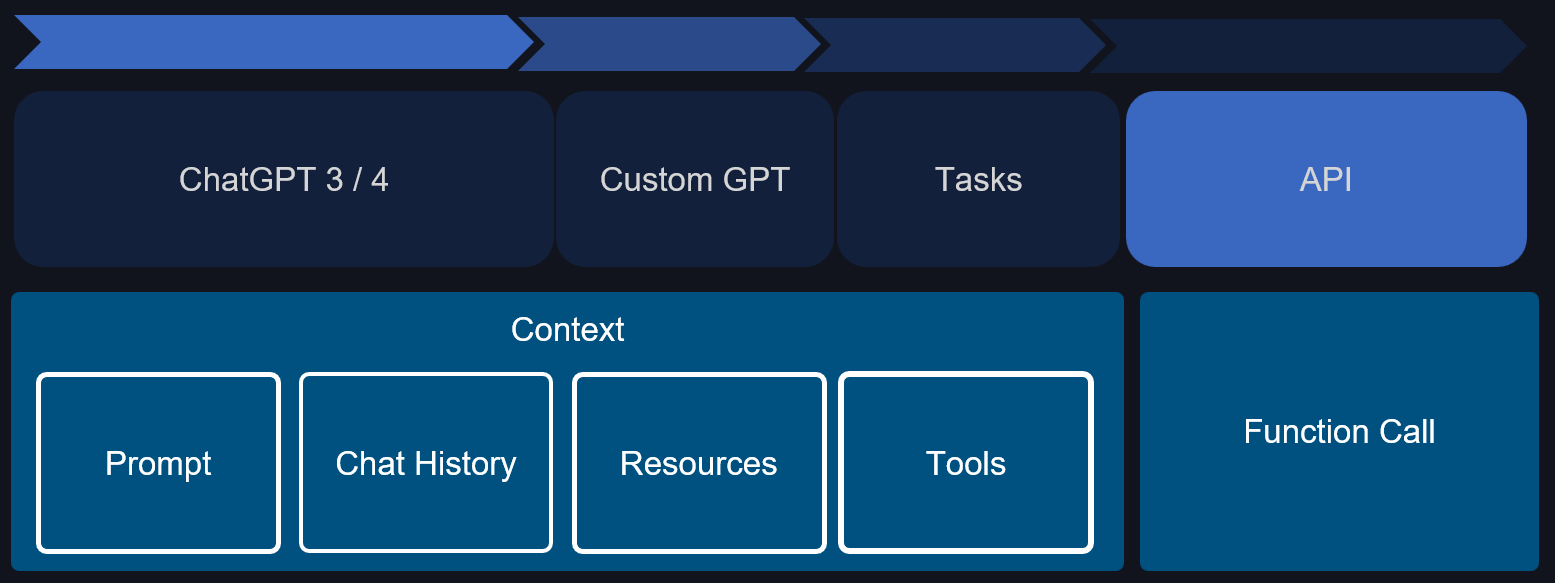Click the Context heading text

point(568,329)
